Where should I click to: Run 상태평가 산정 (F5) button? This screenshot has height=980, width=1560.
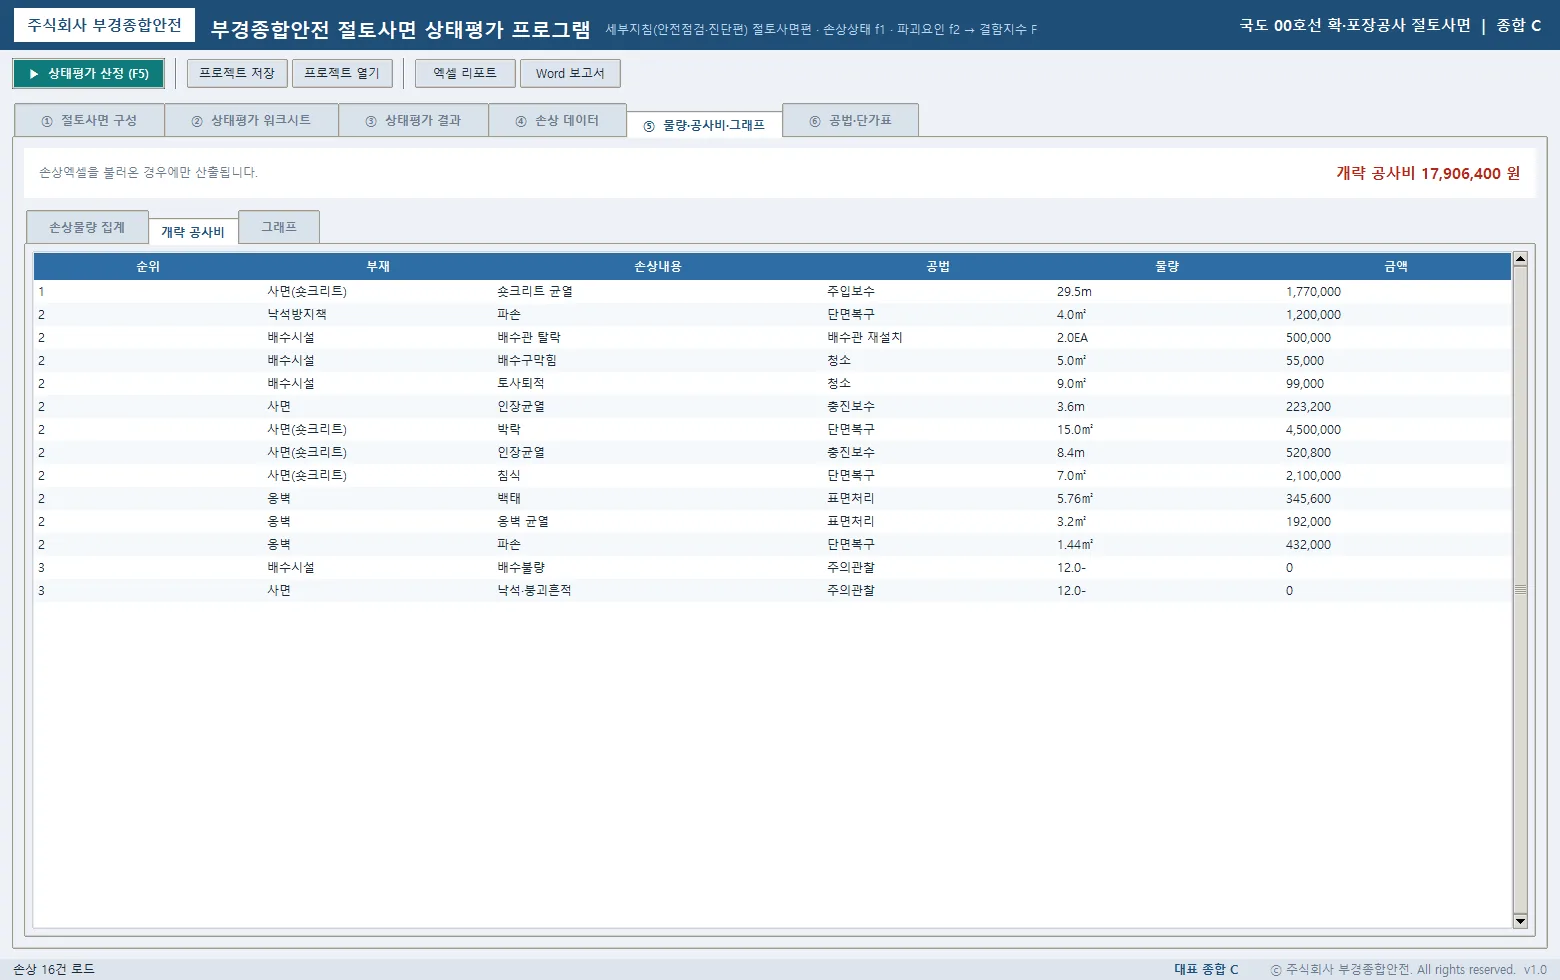(88, 74)
